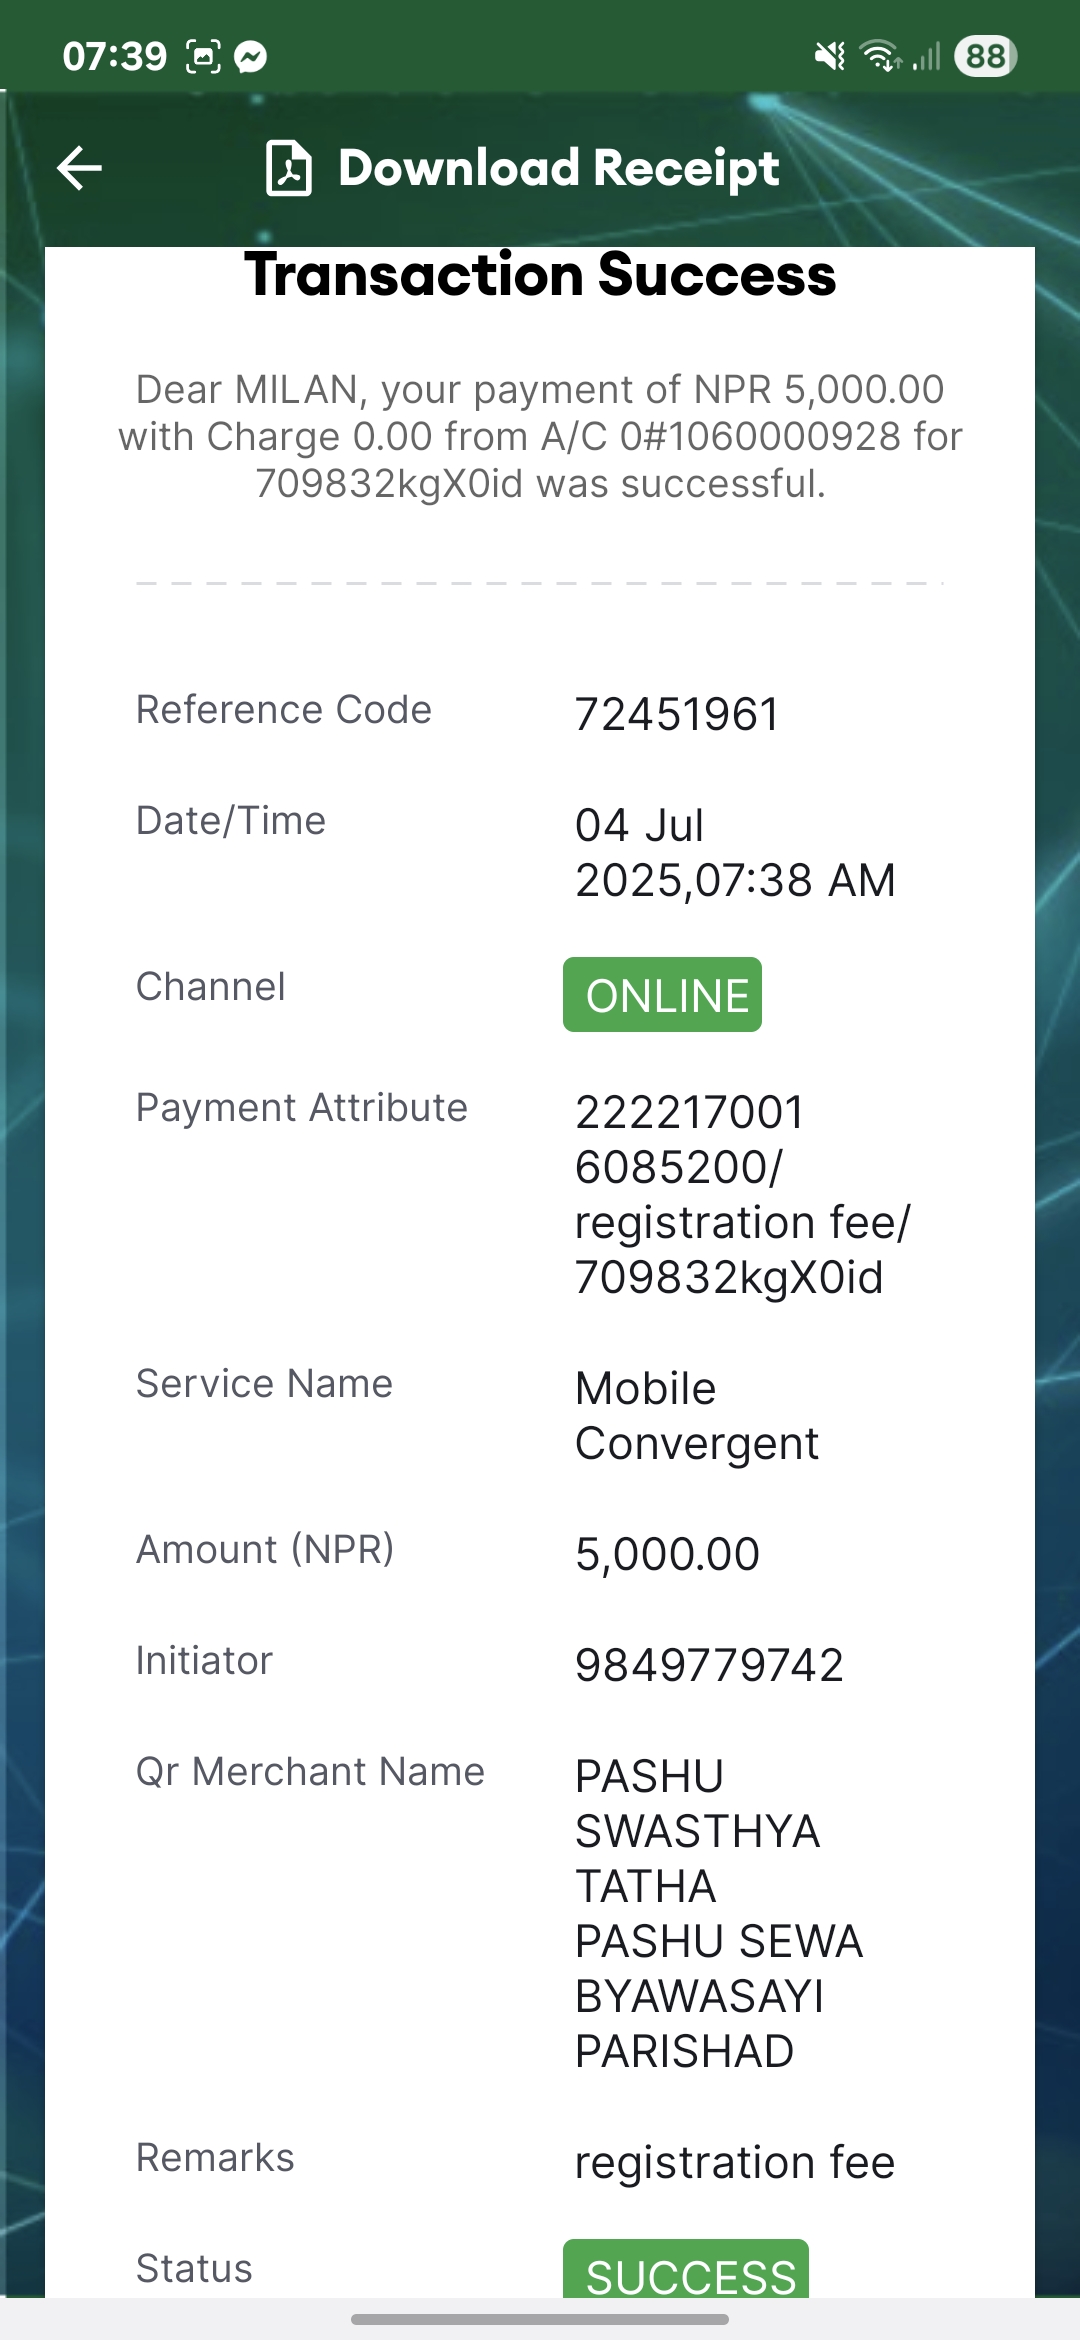Tap the Download Receipt label
Screen dimensions: 1080x2340
(x=558, y=168)
